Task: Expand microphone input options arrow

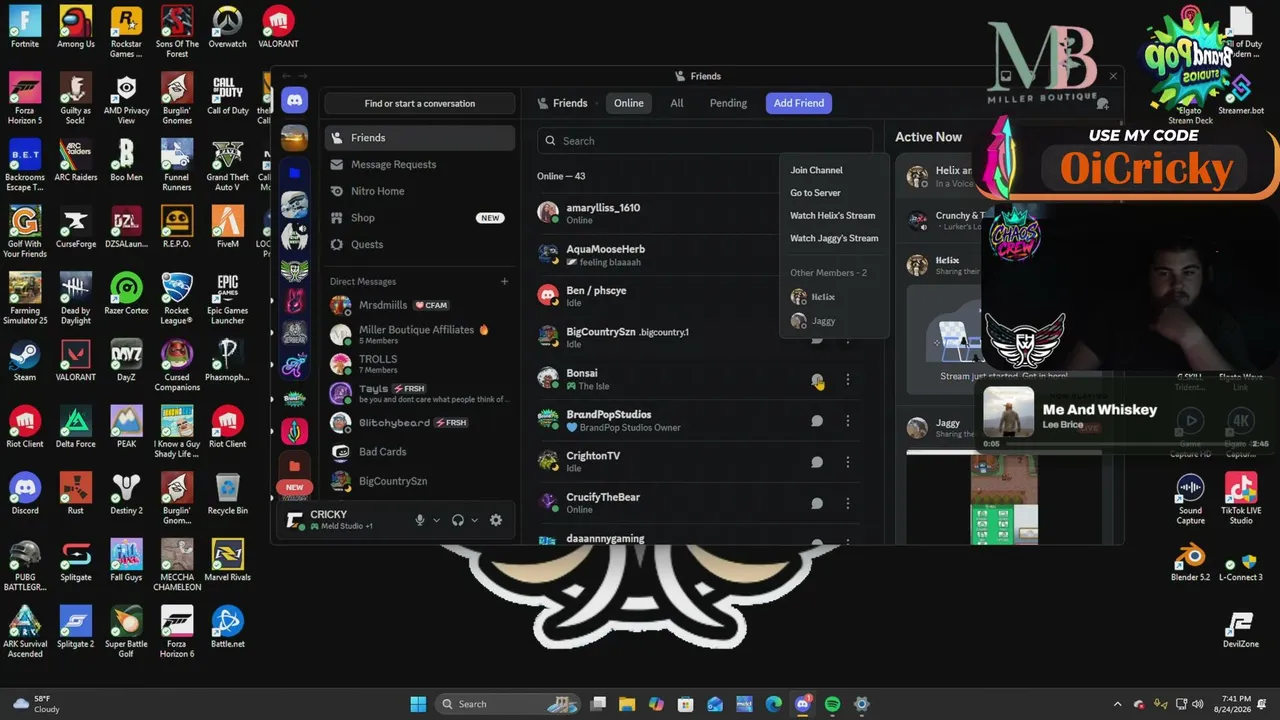Action: click(x=436, y=520)
